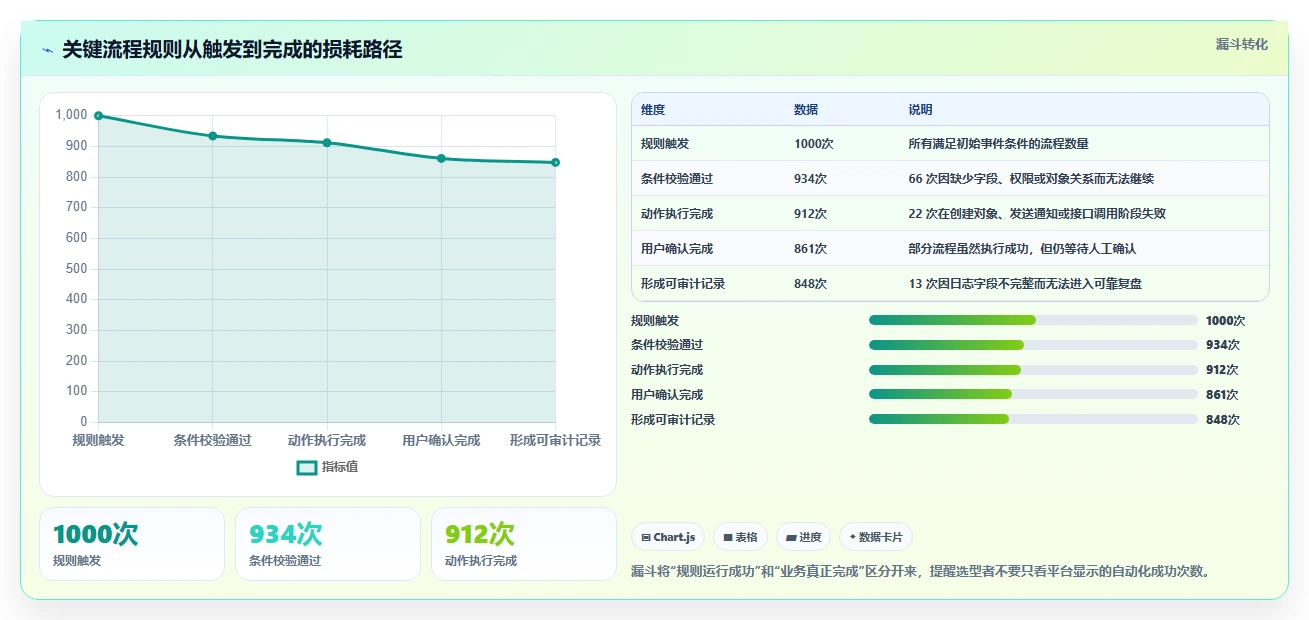Click the description starting with 22 次在创建对象
This screenshot has width=1309, height=620.
[x=1037, y=214]
